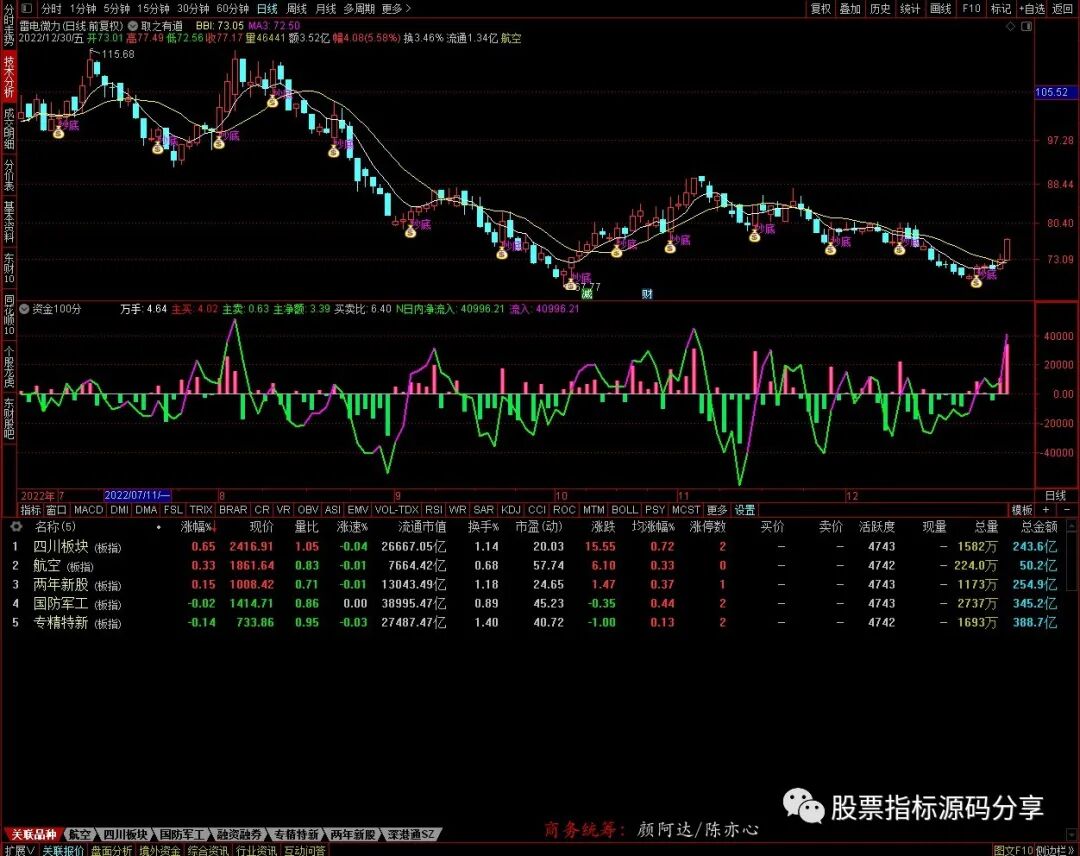1080x856 pixels.
Task: Open the circular menu icon before 资金100分
Action: [25, 309]
